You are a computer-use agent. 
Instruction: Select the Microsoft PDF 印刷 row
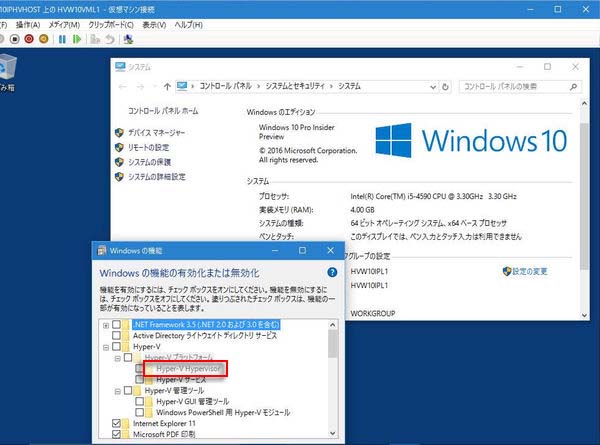tap(164, 434)
